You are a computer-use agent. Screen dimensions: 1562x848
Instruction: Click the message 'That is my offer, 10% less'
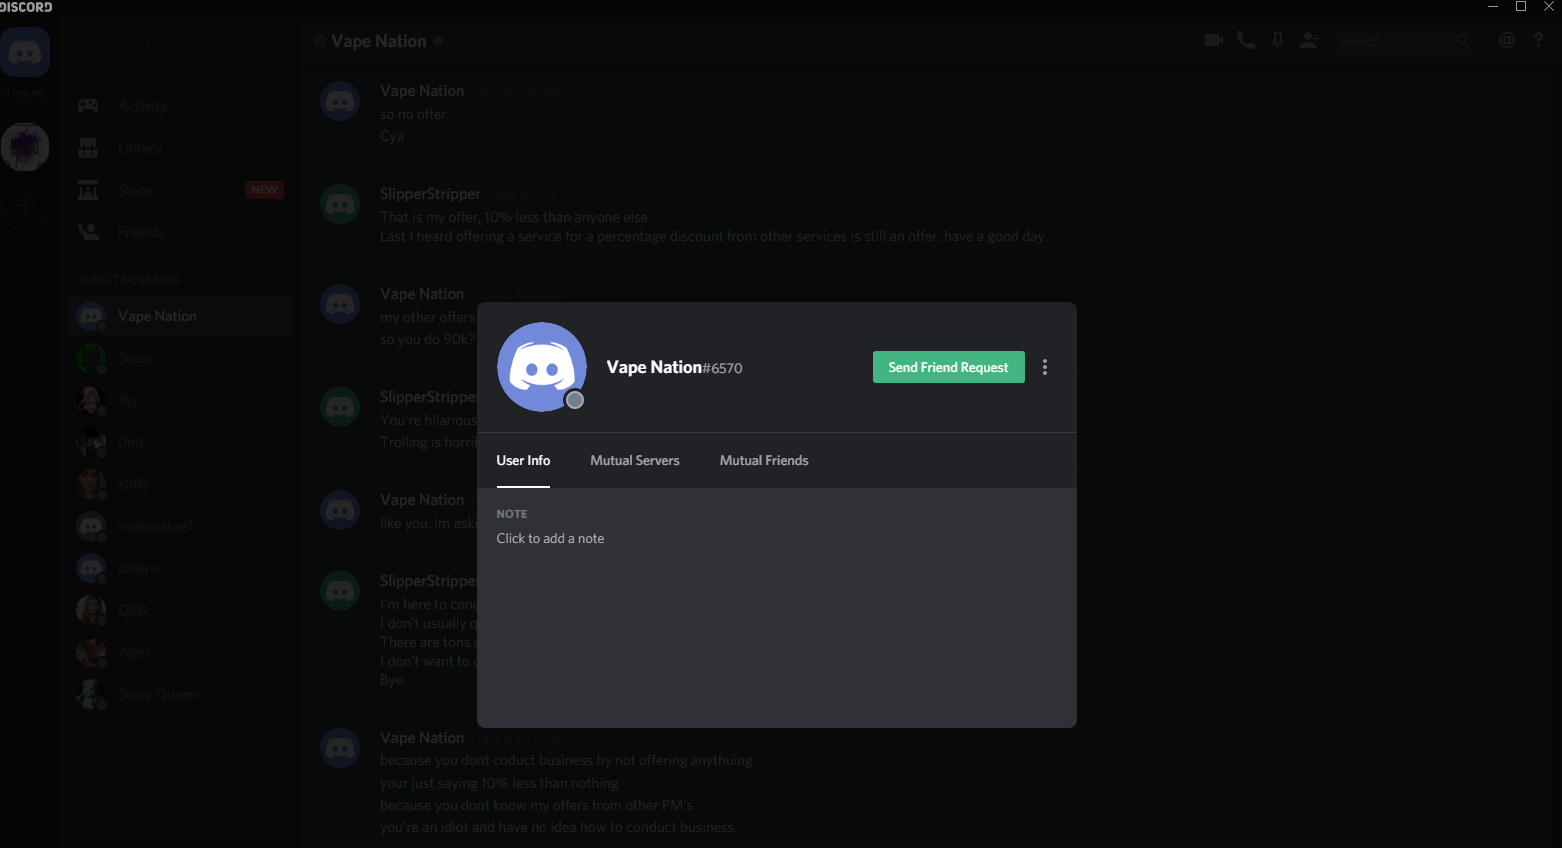515,217
